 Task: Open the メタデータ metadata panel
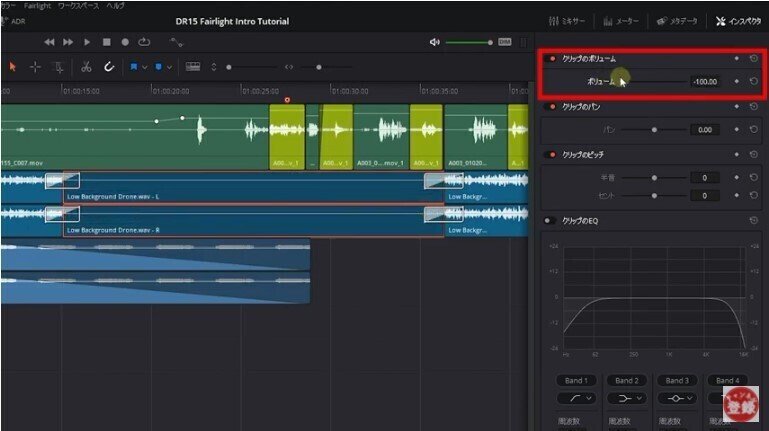click(x=677, y=21)
